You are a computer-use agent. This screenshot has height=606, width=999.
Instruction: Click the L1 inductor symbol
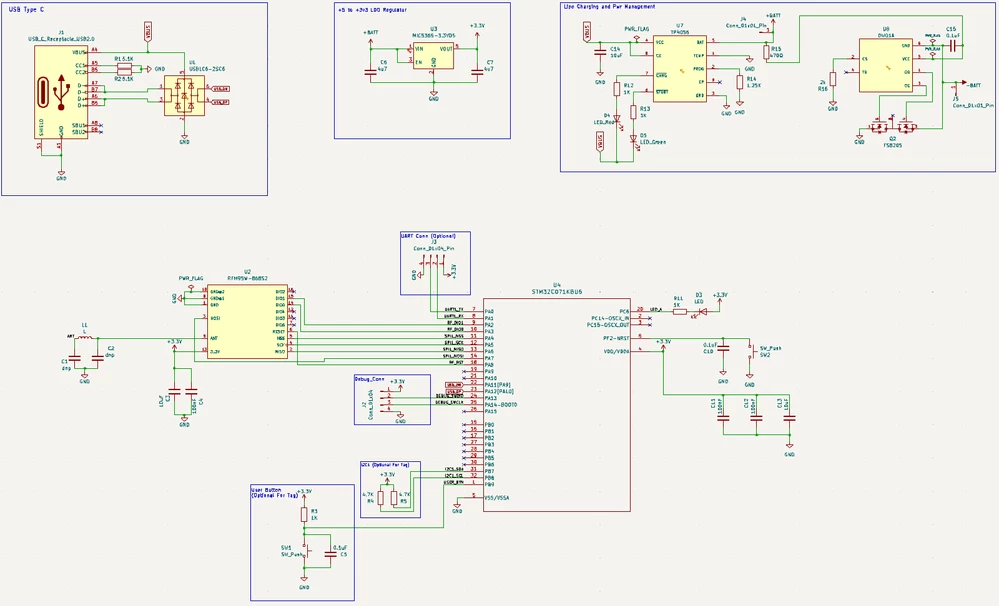(84, 338)
